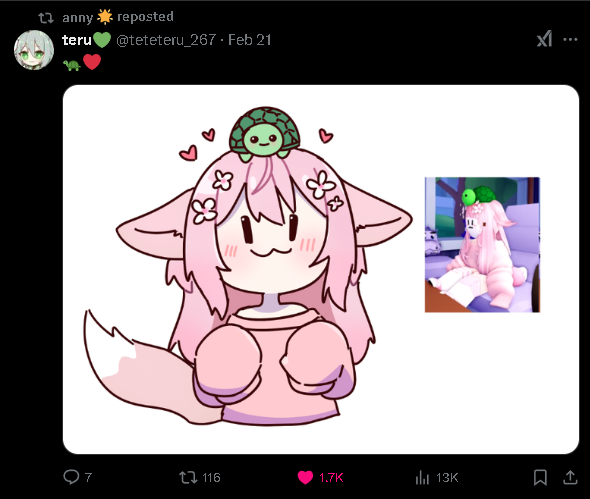The height and width of the screenshot is (499, 590).
Task: Open the view analytics bar-chart icon
Action: pyautogui.click(x=422, y=478)
